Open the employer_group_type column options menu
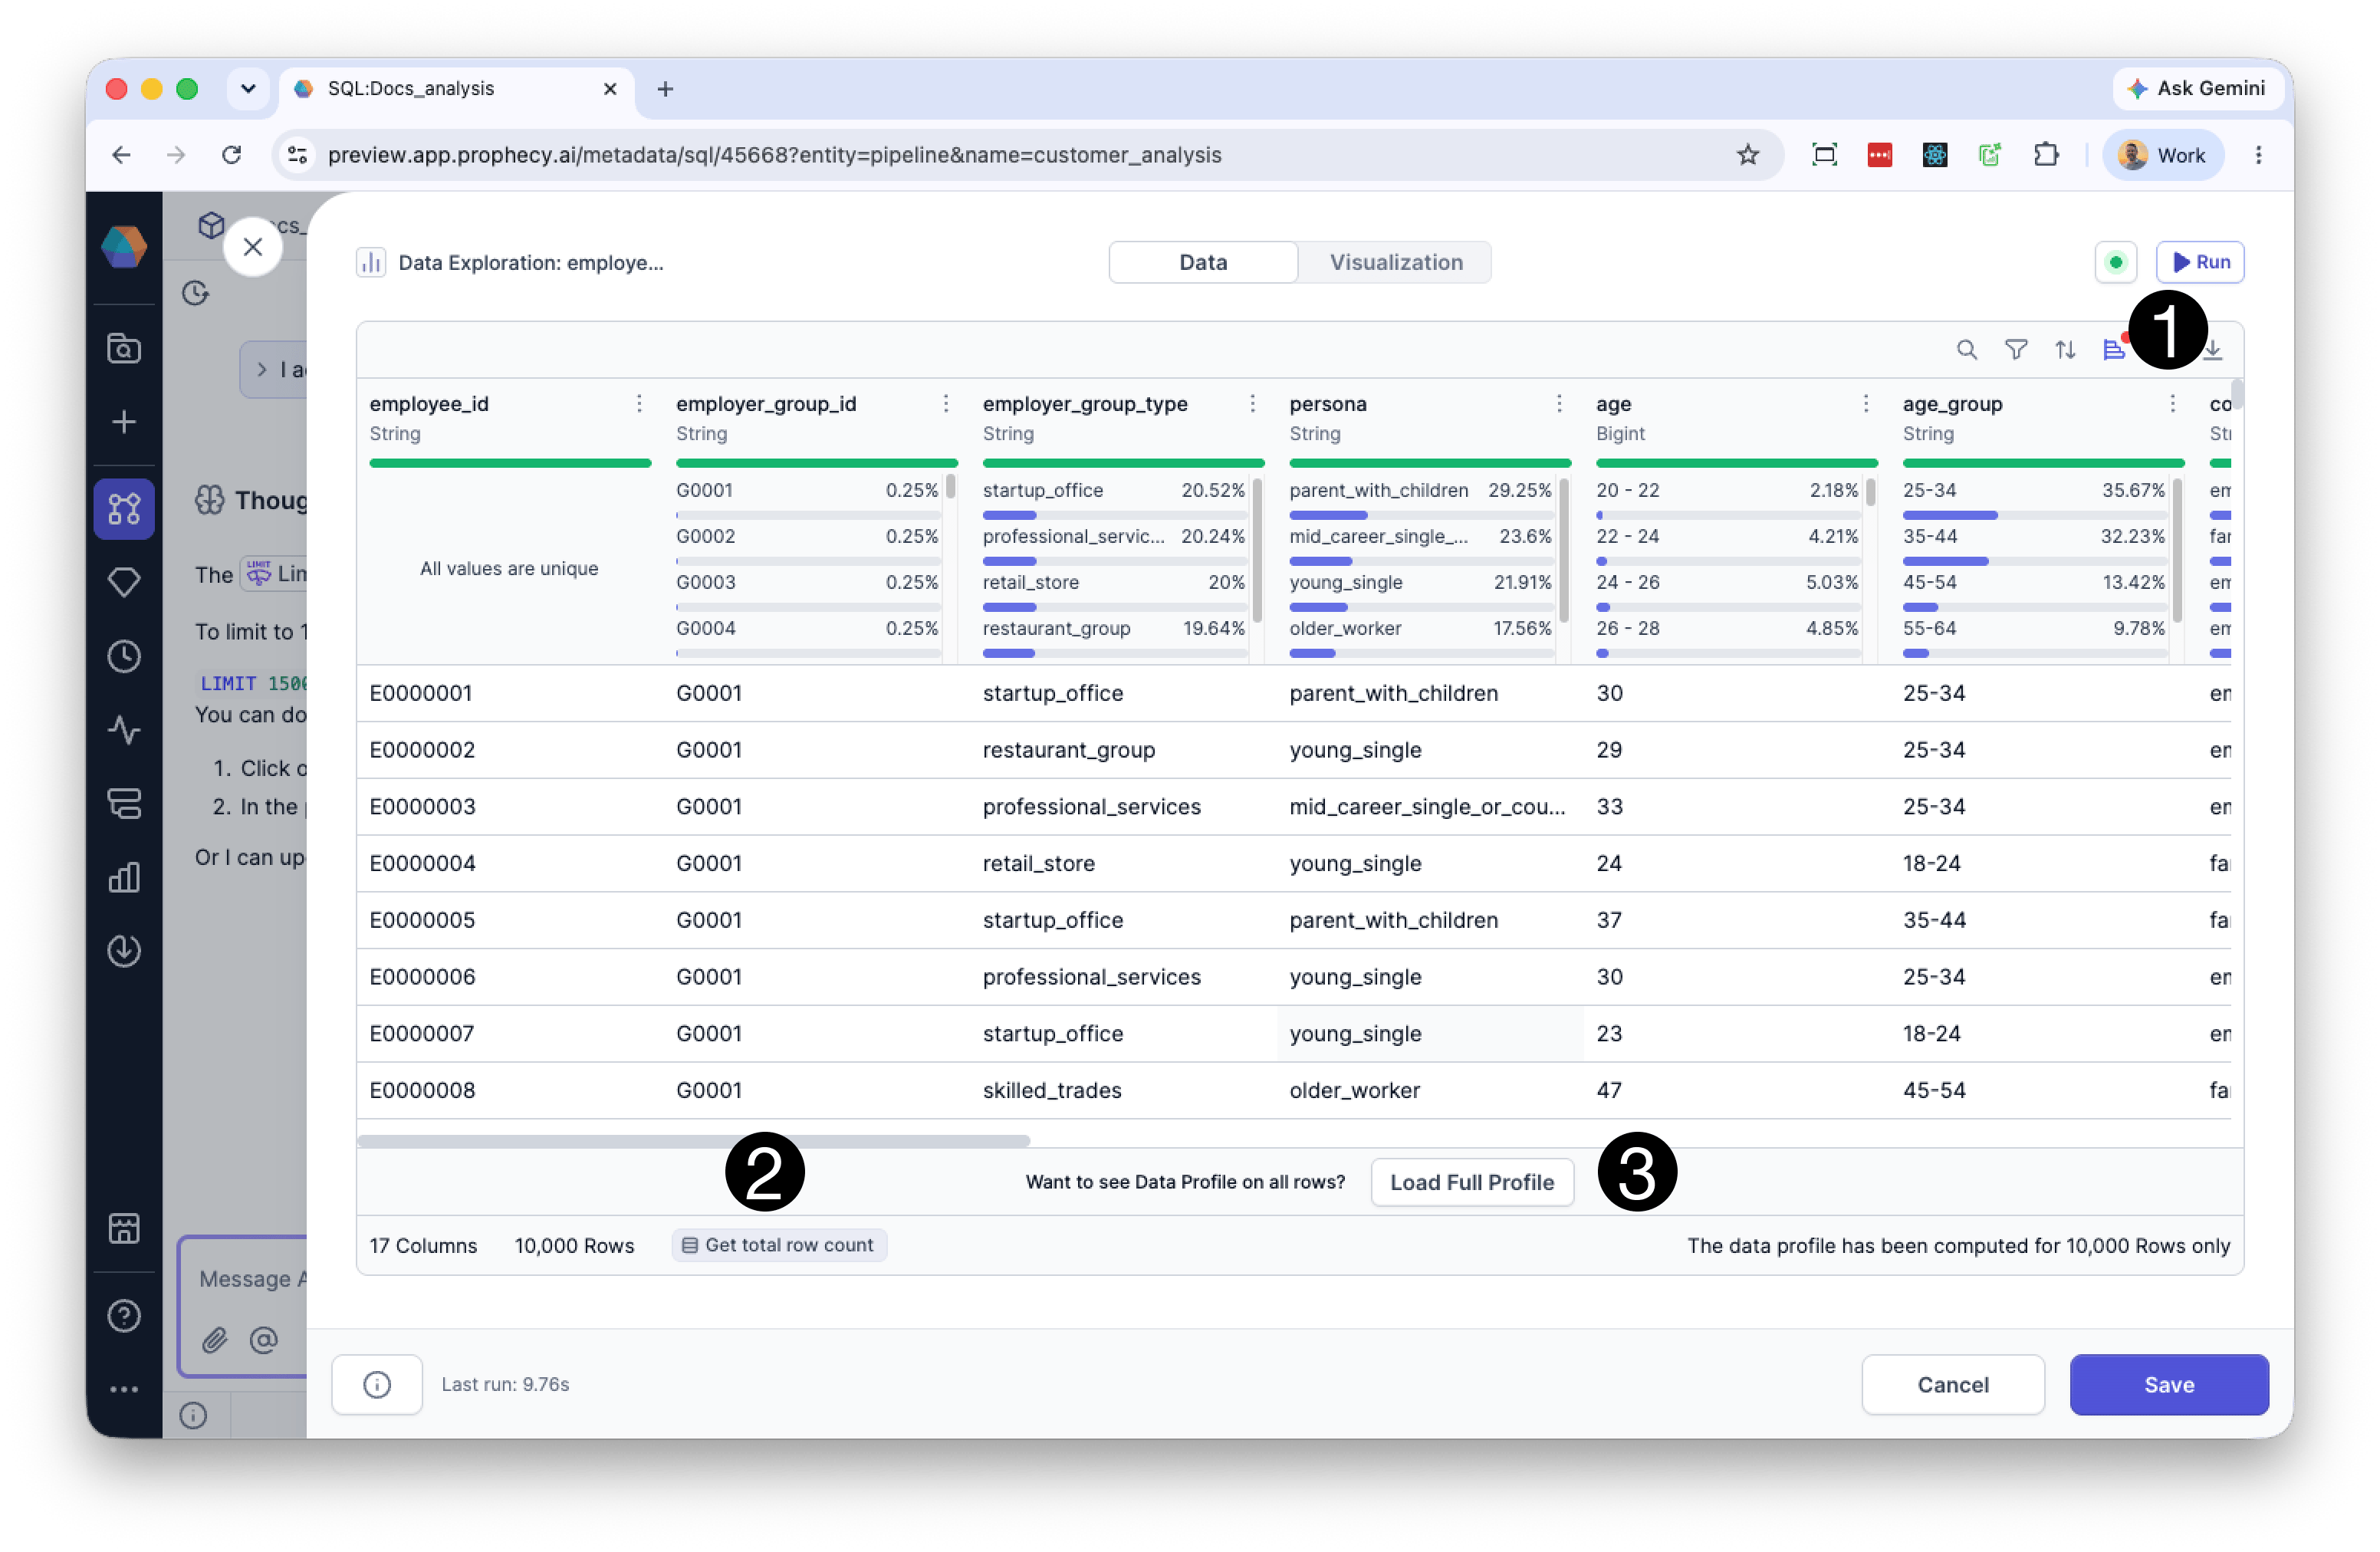The image size is (2380, 1552). click(x=1253, y=403)
